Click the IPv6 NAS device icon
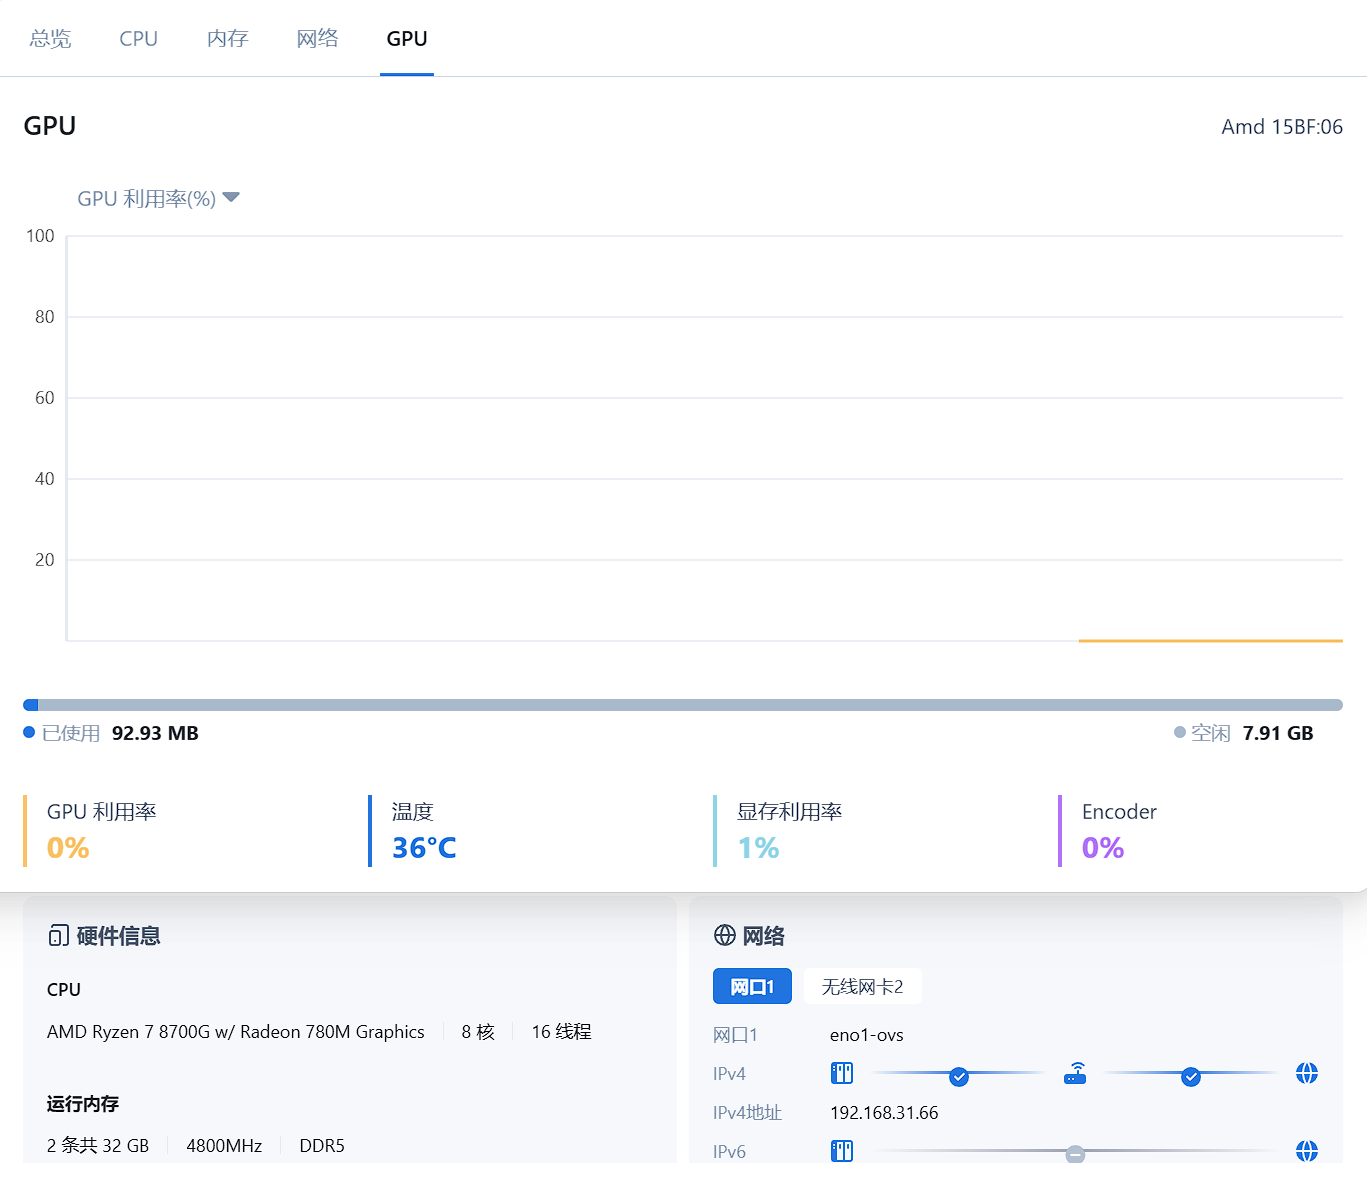This screenshot has width=1367, height=1187. pyautogui.click(x=842, y=1151)
